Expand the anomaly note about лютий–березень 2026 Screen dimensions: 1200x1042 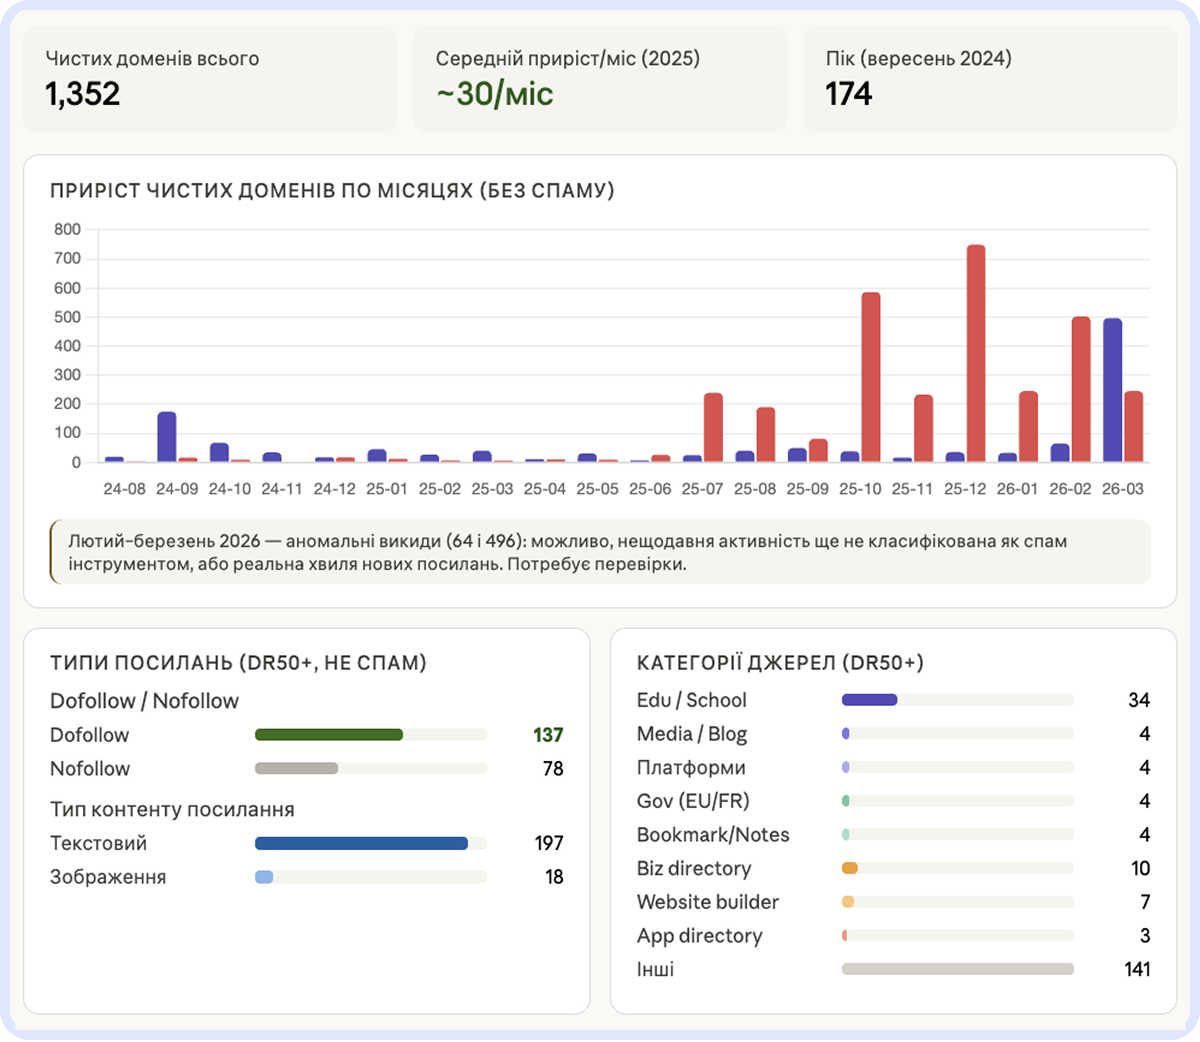600,551
